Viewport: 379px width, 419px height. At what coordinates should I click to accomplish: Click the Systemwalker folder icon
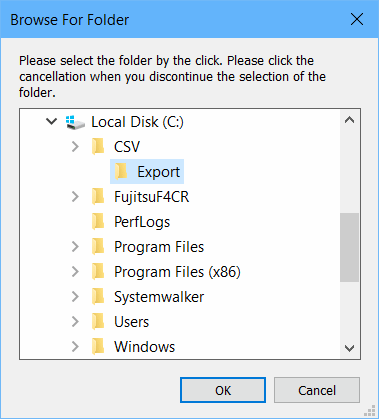click(x=98, y=297)
